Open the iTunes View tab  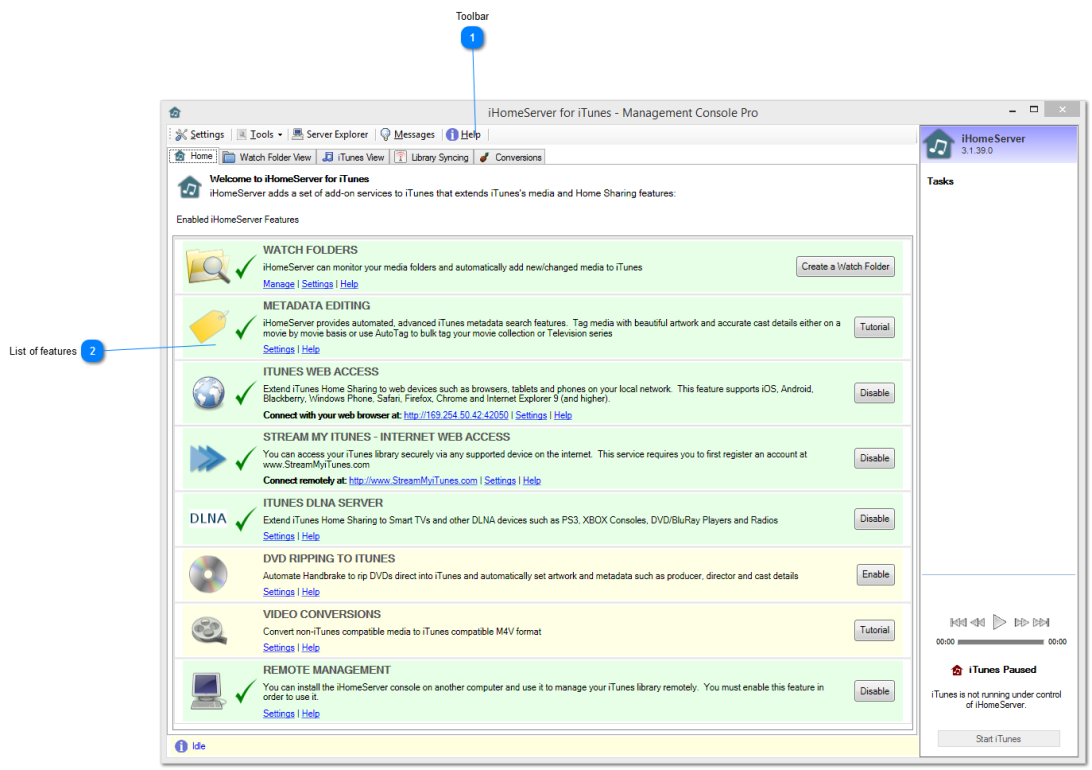(x=353, y=157)
